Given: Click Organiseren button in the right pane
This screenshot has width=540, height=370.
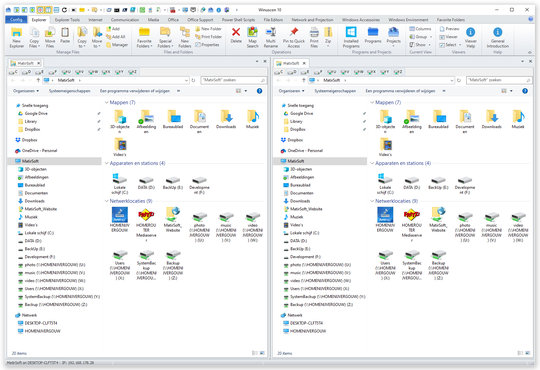Looking at the screenshot, I should click(x=291, y=91).
